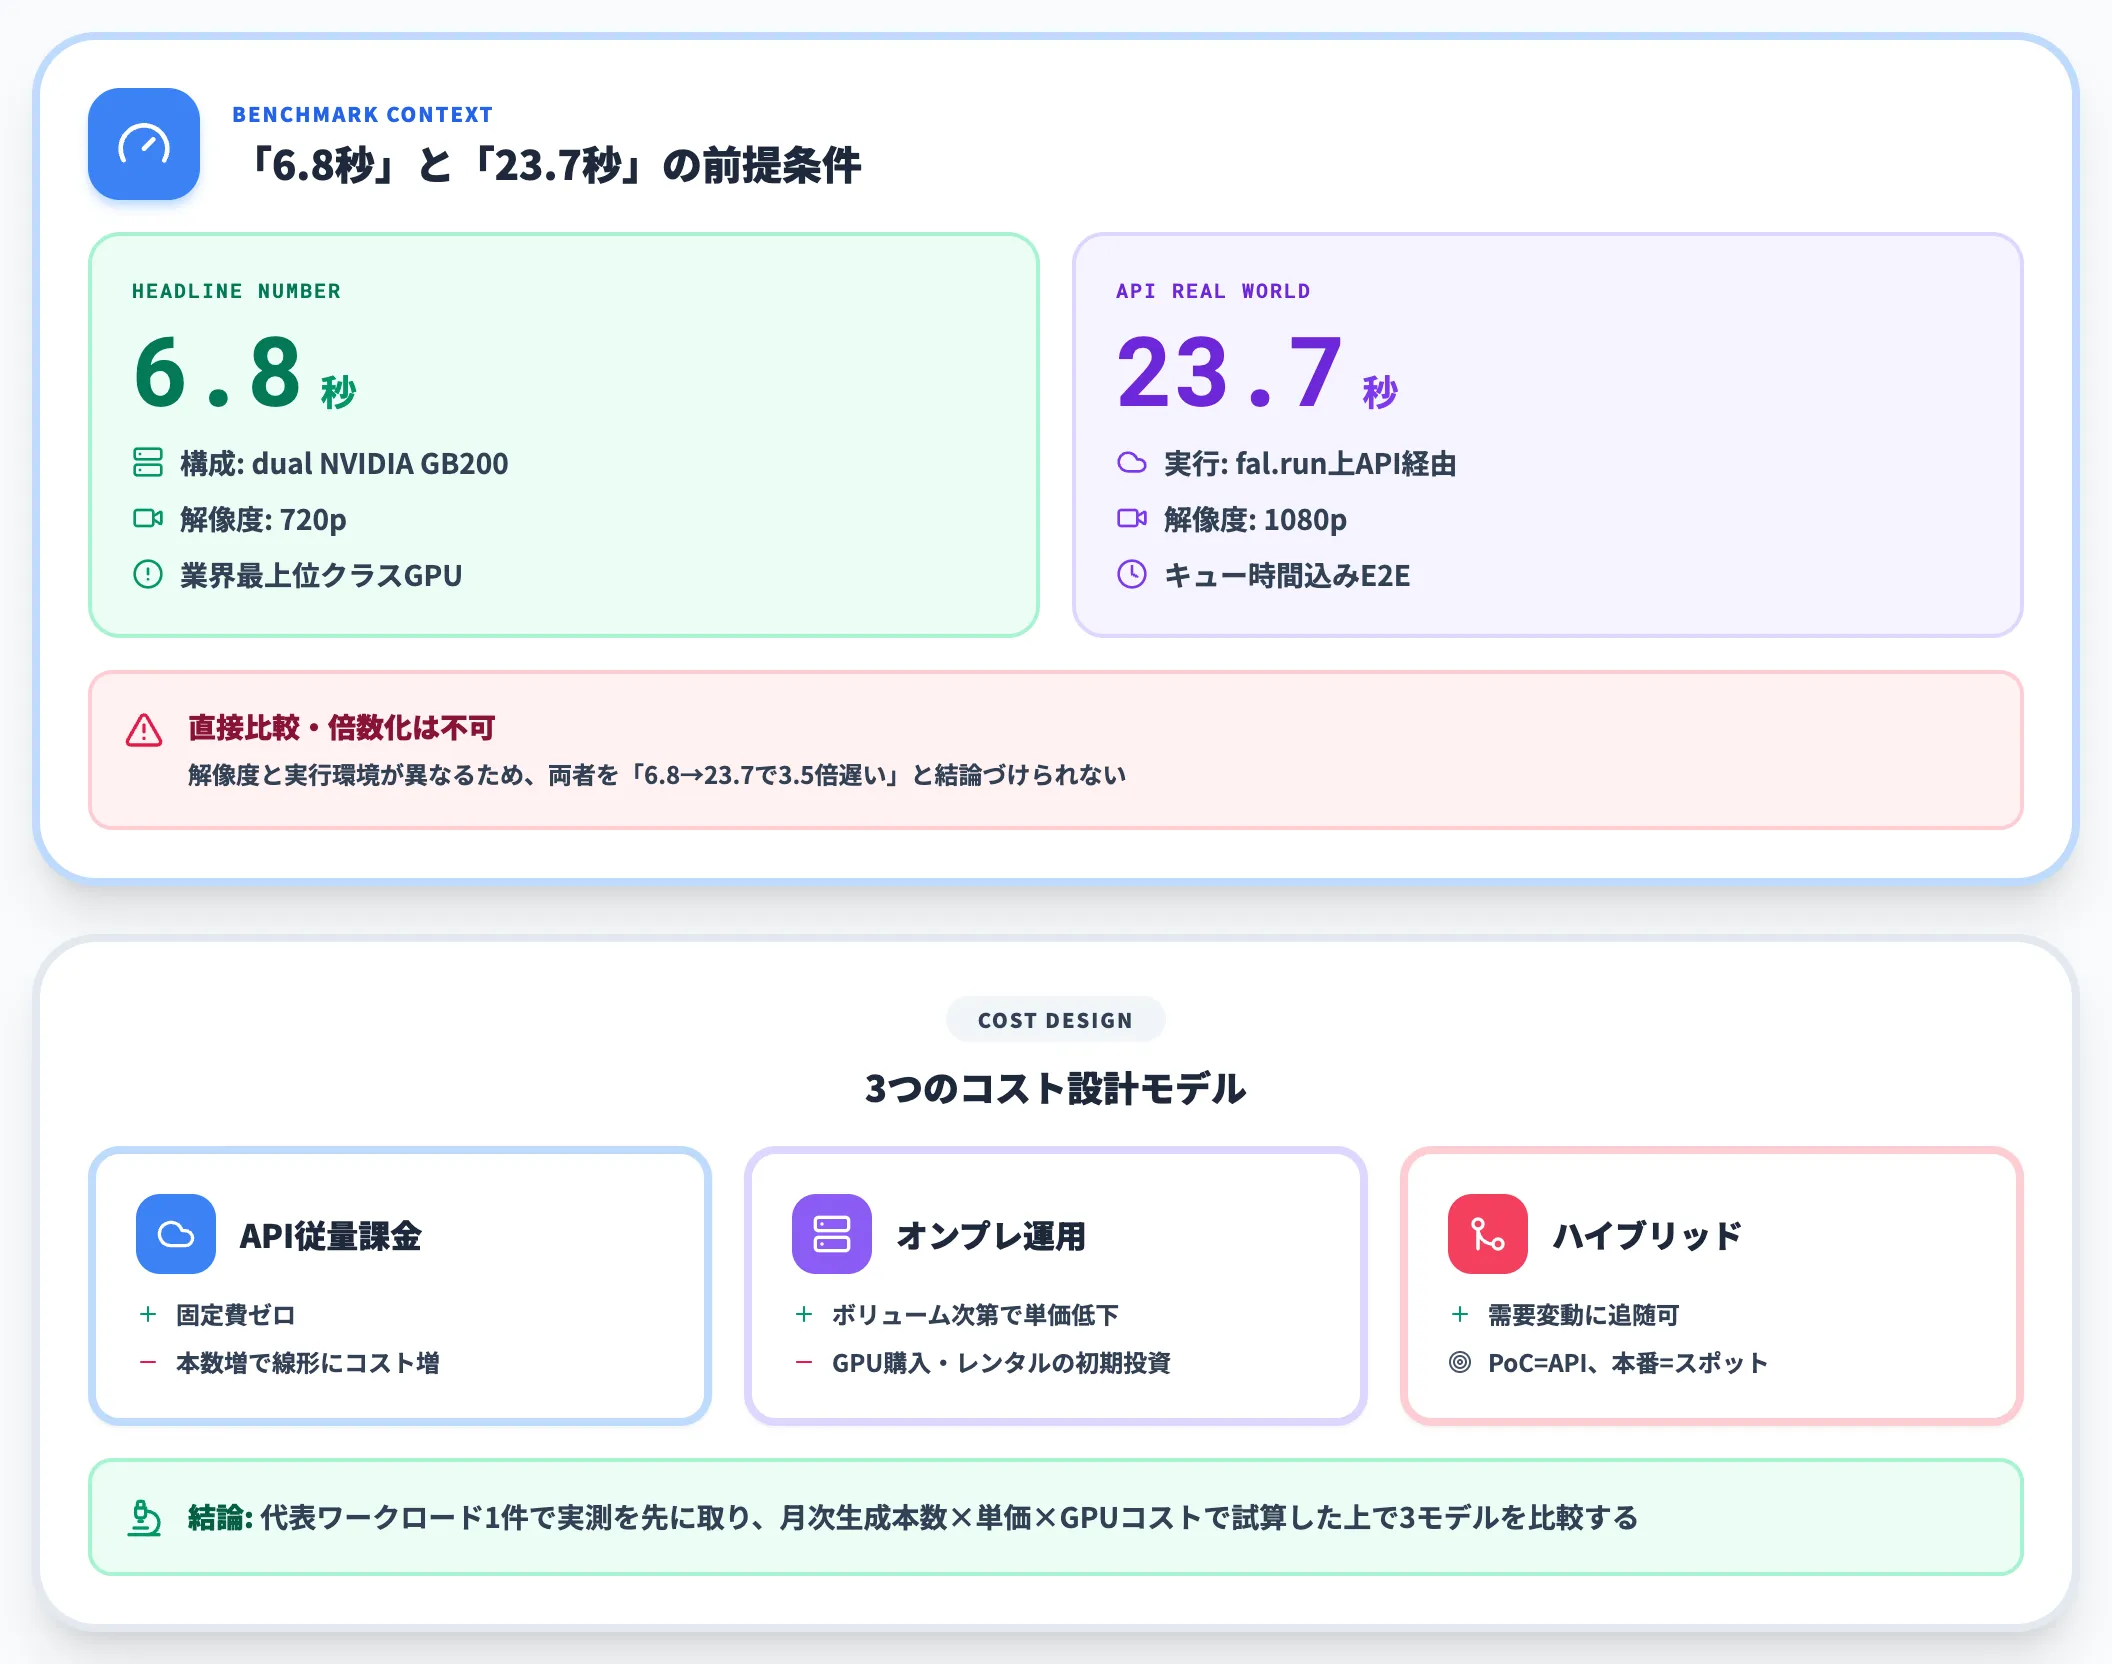Click the heading 3つのコスト設計モデル
Viewport: 2112px width, 1664px height.
pos(1056,1088)
